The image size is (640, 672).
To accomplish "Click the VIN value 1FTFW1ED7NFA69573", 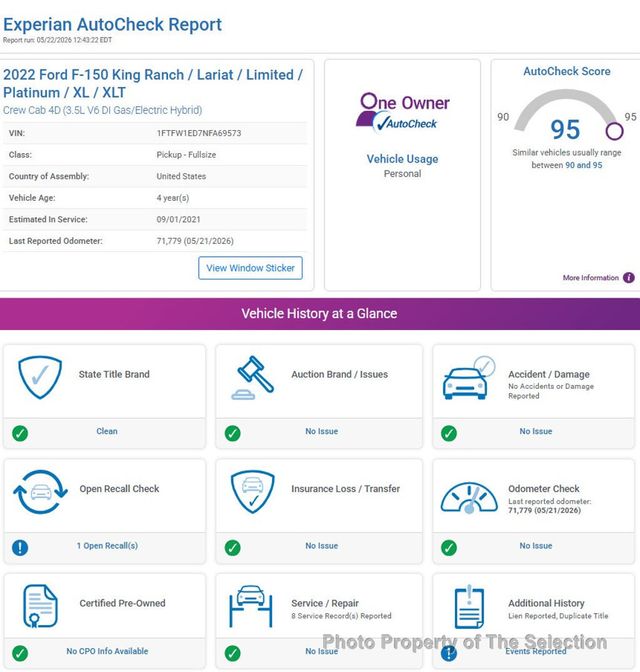I will pos(199,133).
